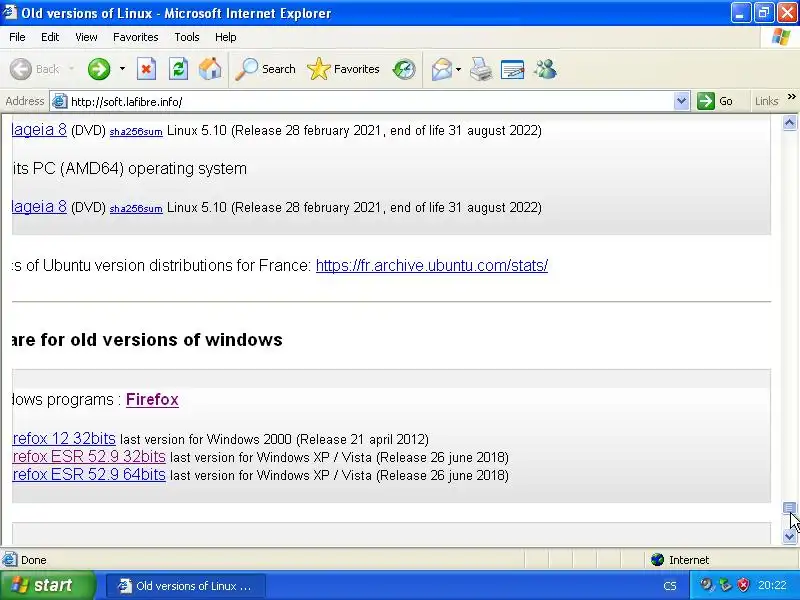Screen dimensions: 800x600
Task: Expand the address bar dropdown
Action: coord(681,102)
